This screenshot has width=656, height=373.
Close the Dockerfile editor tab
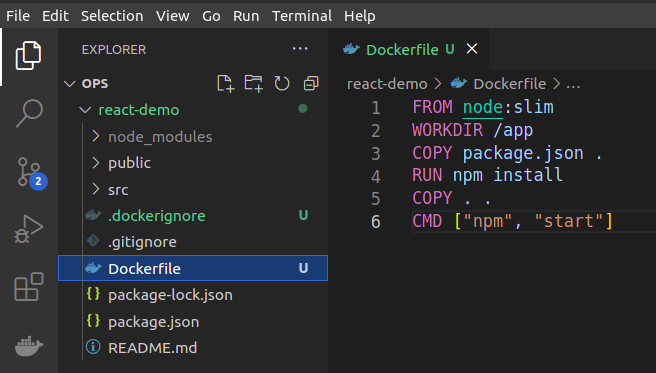[472, 49]
